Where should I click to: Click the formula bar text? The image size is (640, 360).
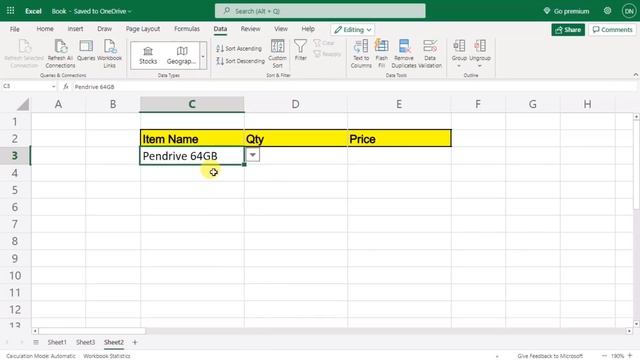click(x=94, y=87)
